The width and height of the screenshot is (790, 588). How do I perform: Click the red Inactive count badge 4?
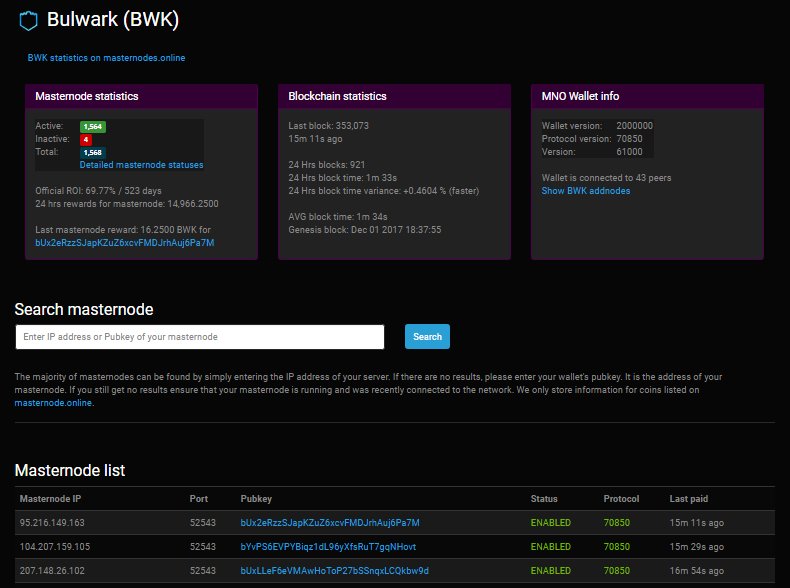(86, 140)
